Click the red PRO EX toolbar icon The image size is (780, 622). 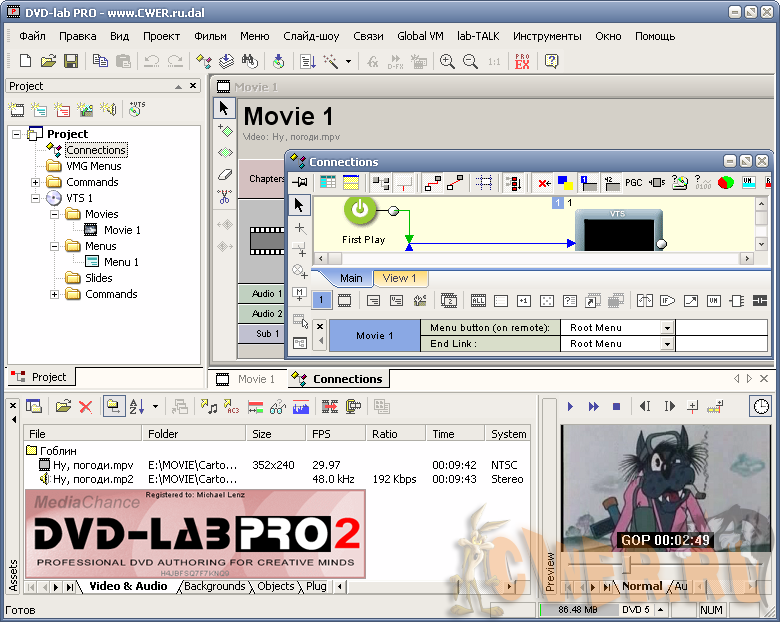(522, 61)
